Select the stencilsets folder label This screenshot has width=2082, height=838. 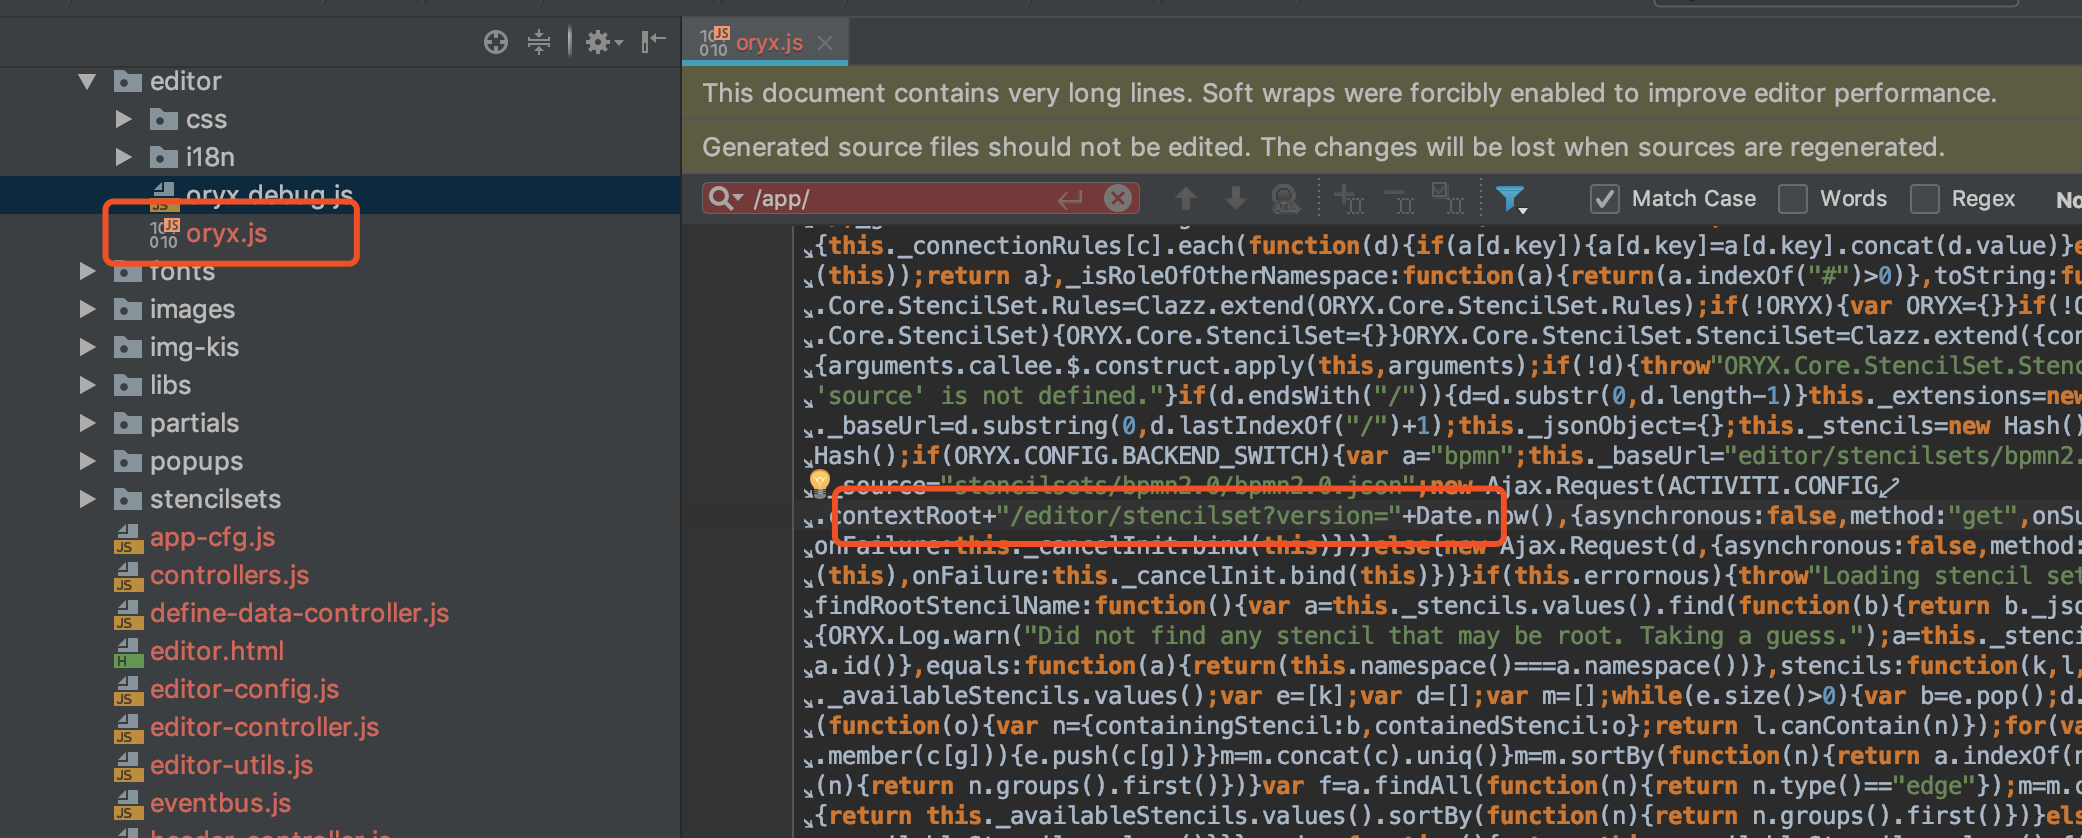click(215, 499)
